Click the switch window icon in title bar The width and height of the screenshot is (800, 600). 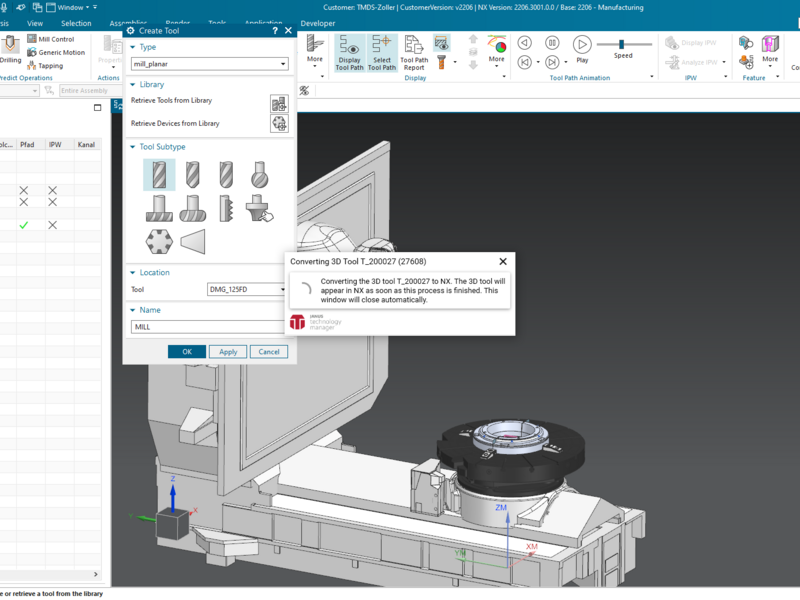tap(37, 7)
